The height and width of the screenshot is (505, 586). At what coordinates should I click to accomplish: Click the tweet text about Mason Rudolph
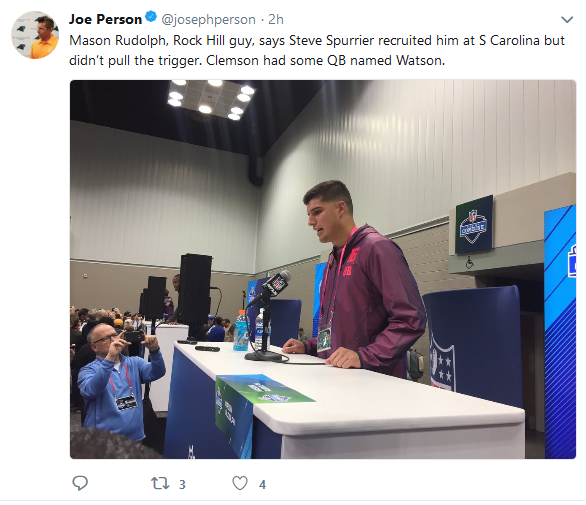point(317,50)
